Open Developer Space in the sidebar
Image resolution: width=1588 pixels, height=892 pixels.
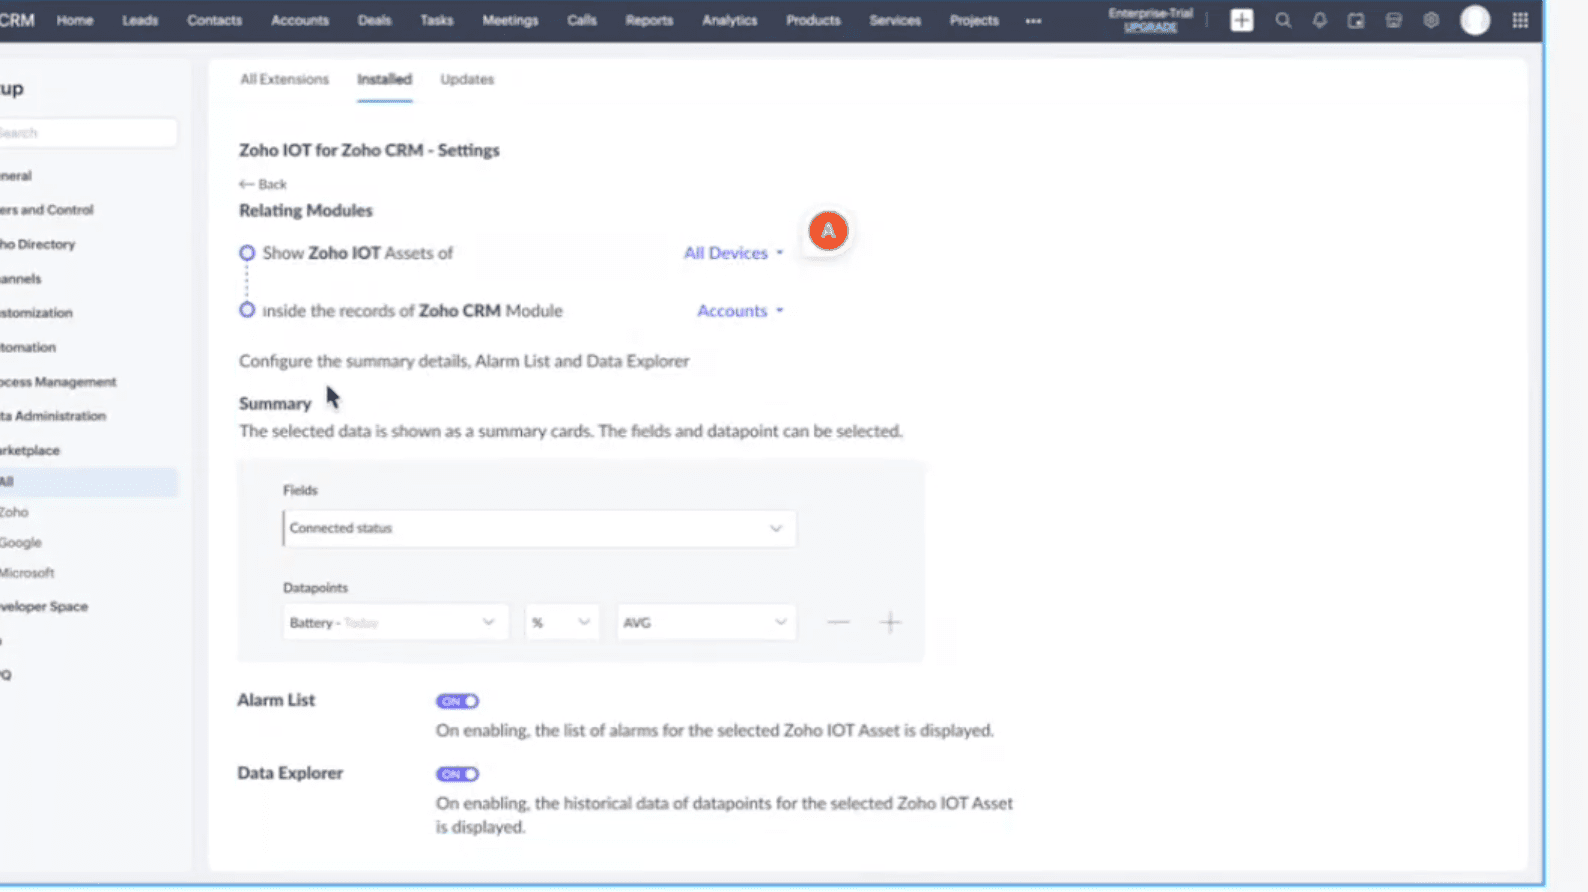[x=44, y=607]
